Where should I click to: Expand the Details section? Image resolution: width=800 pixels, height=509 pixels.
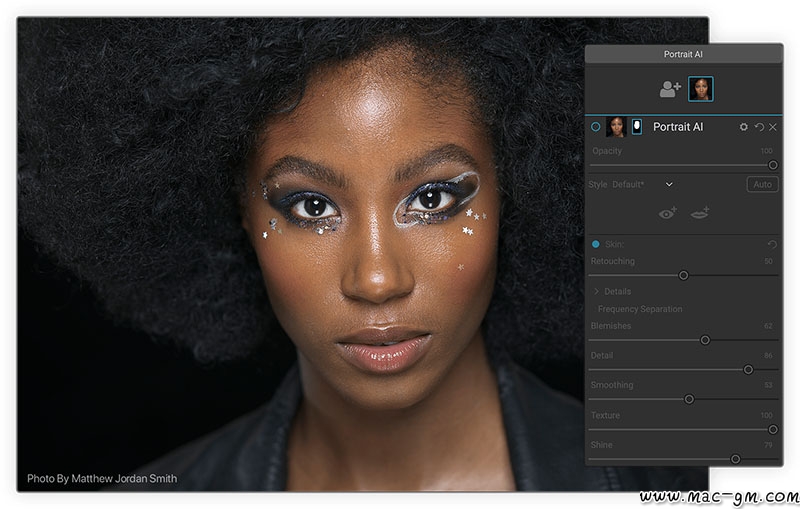[596, 291]
